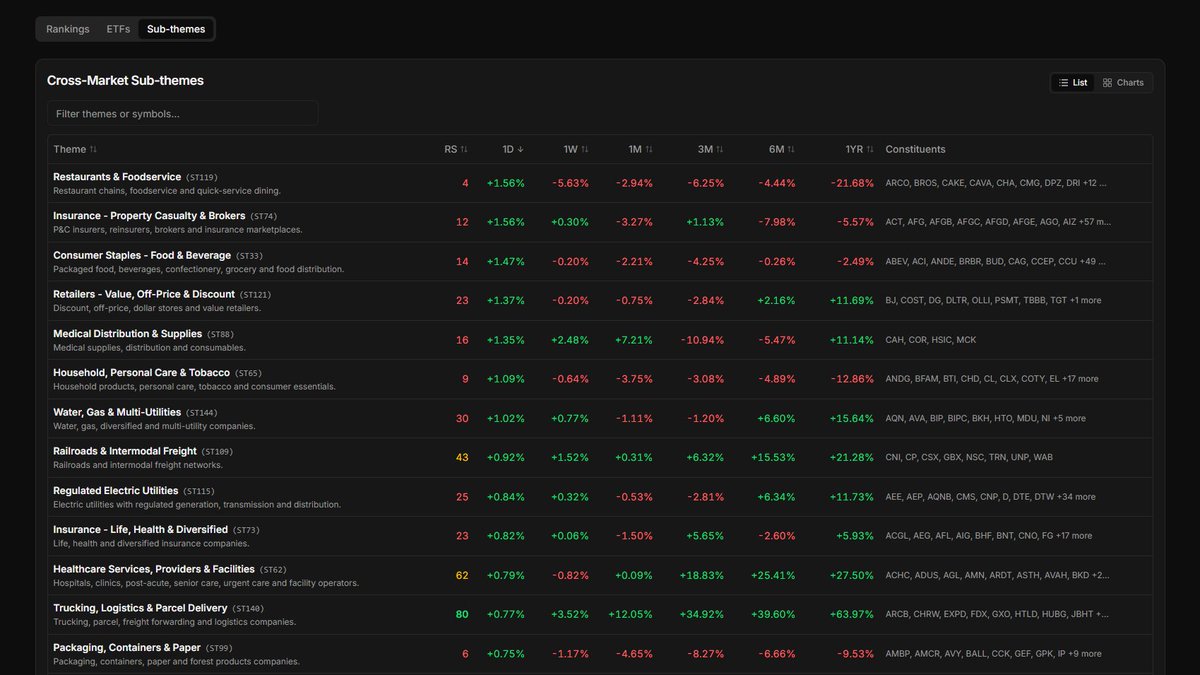Image resolution: width=1200 pixels, height=675 pixels.
Task: Click 6M value +15.53% for Railroads
Action: (774, 457)
